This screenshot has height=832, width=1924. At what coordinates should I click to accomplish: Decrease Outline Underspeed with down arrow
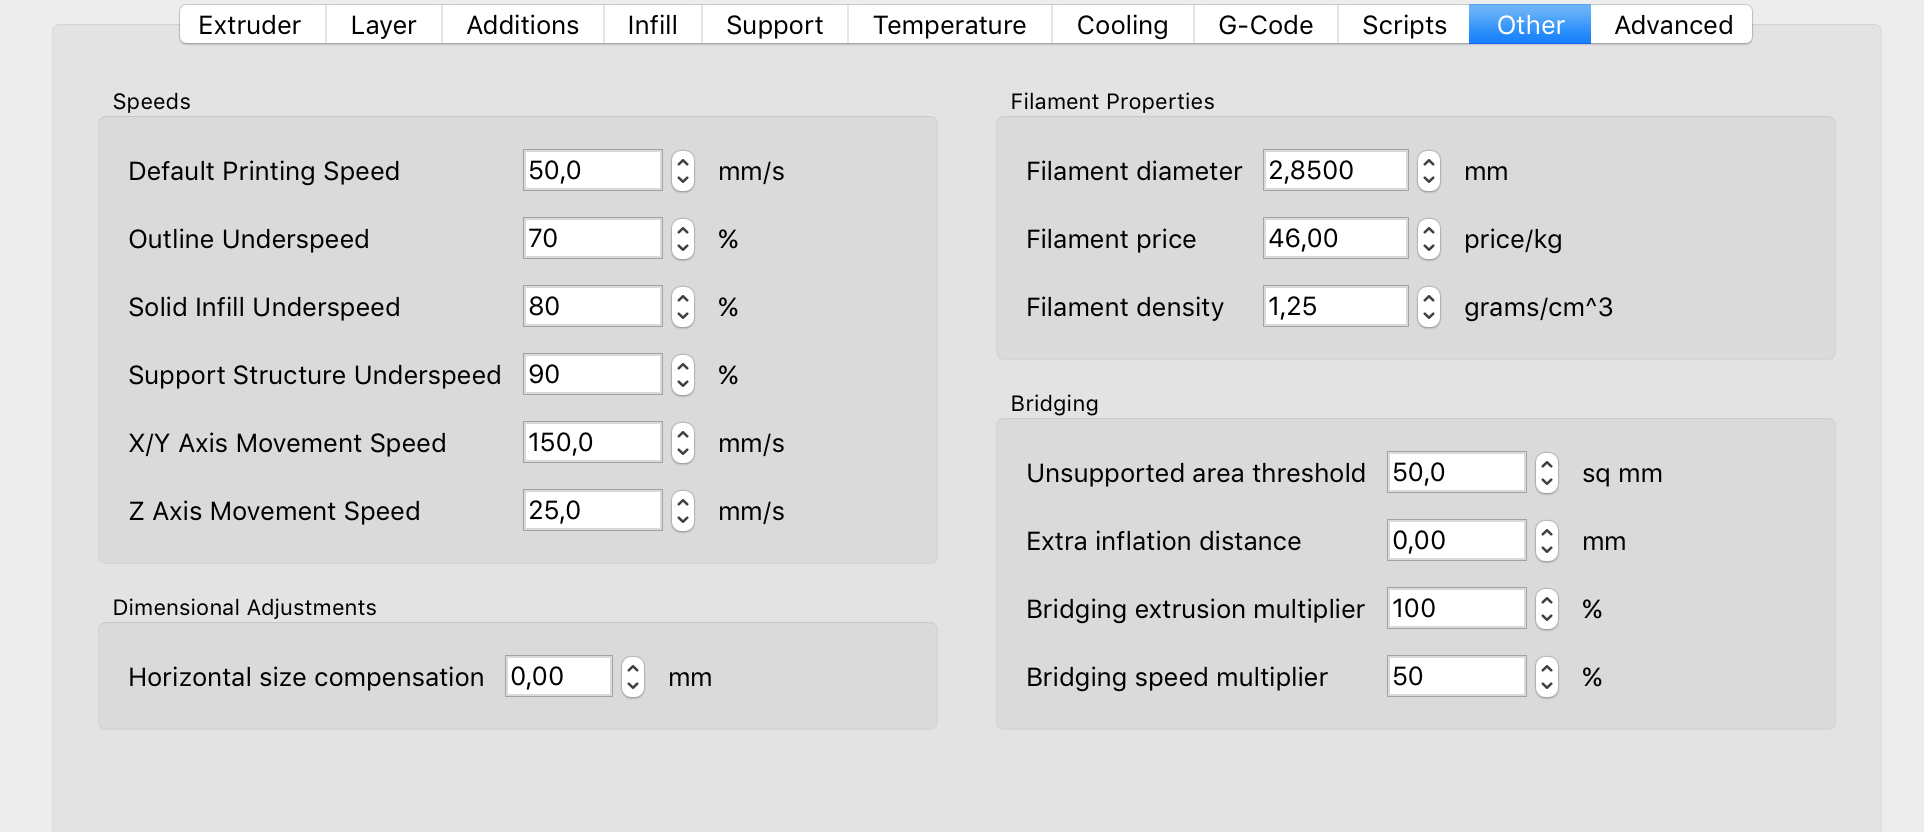coord(683,249)
